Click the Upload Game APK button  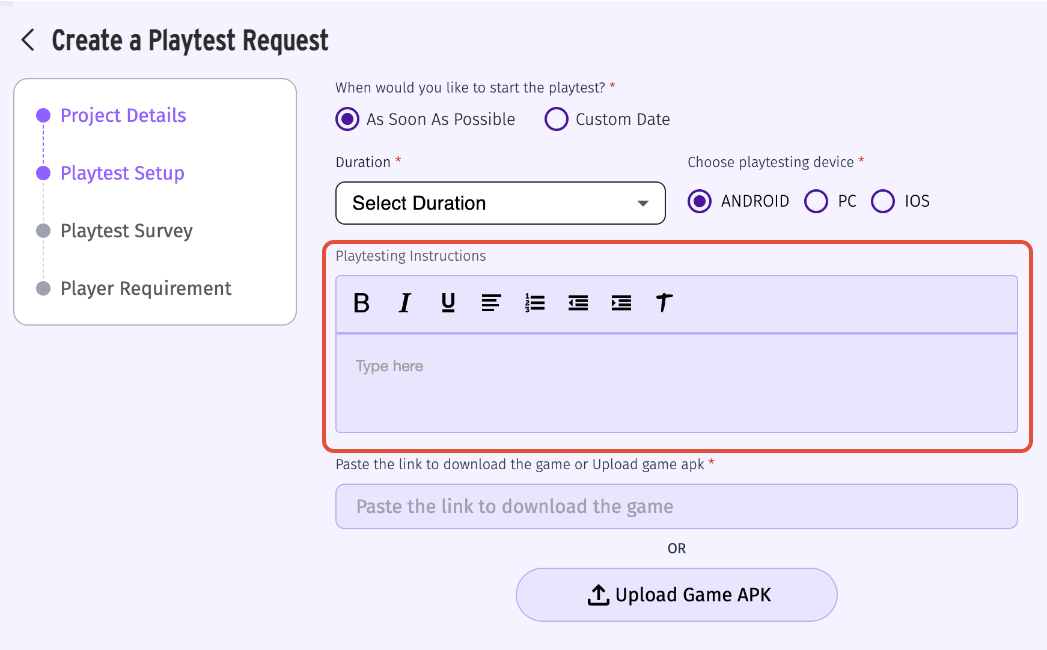[x=676, y=595]
